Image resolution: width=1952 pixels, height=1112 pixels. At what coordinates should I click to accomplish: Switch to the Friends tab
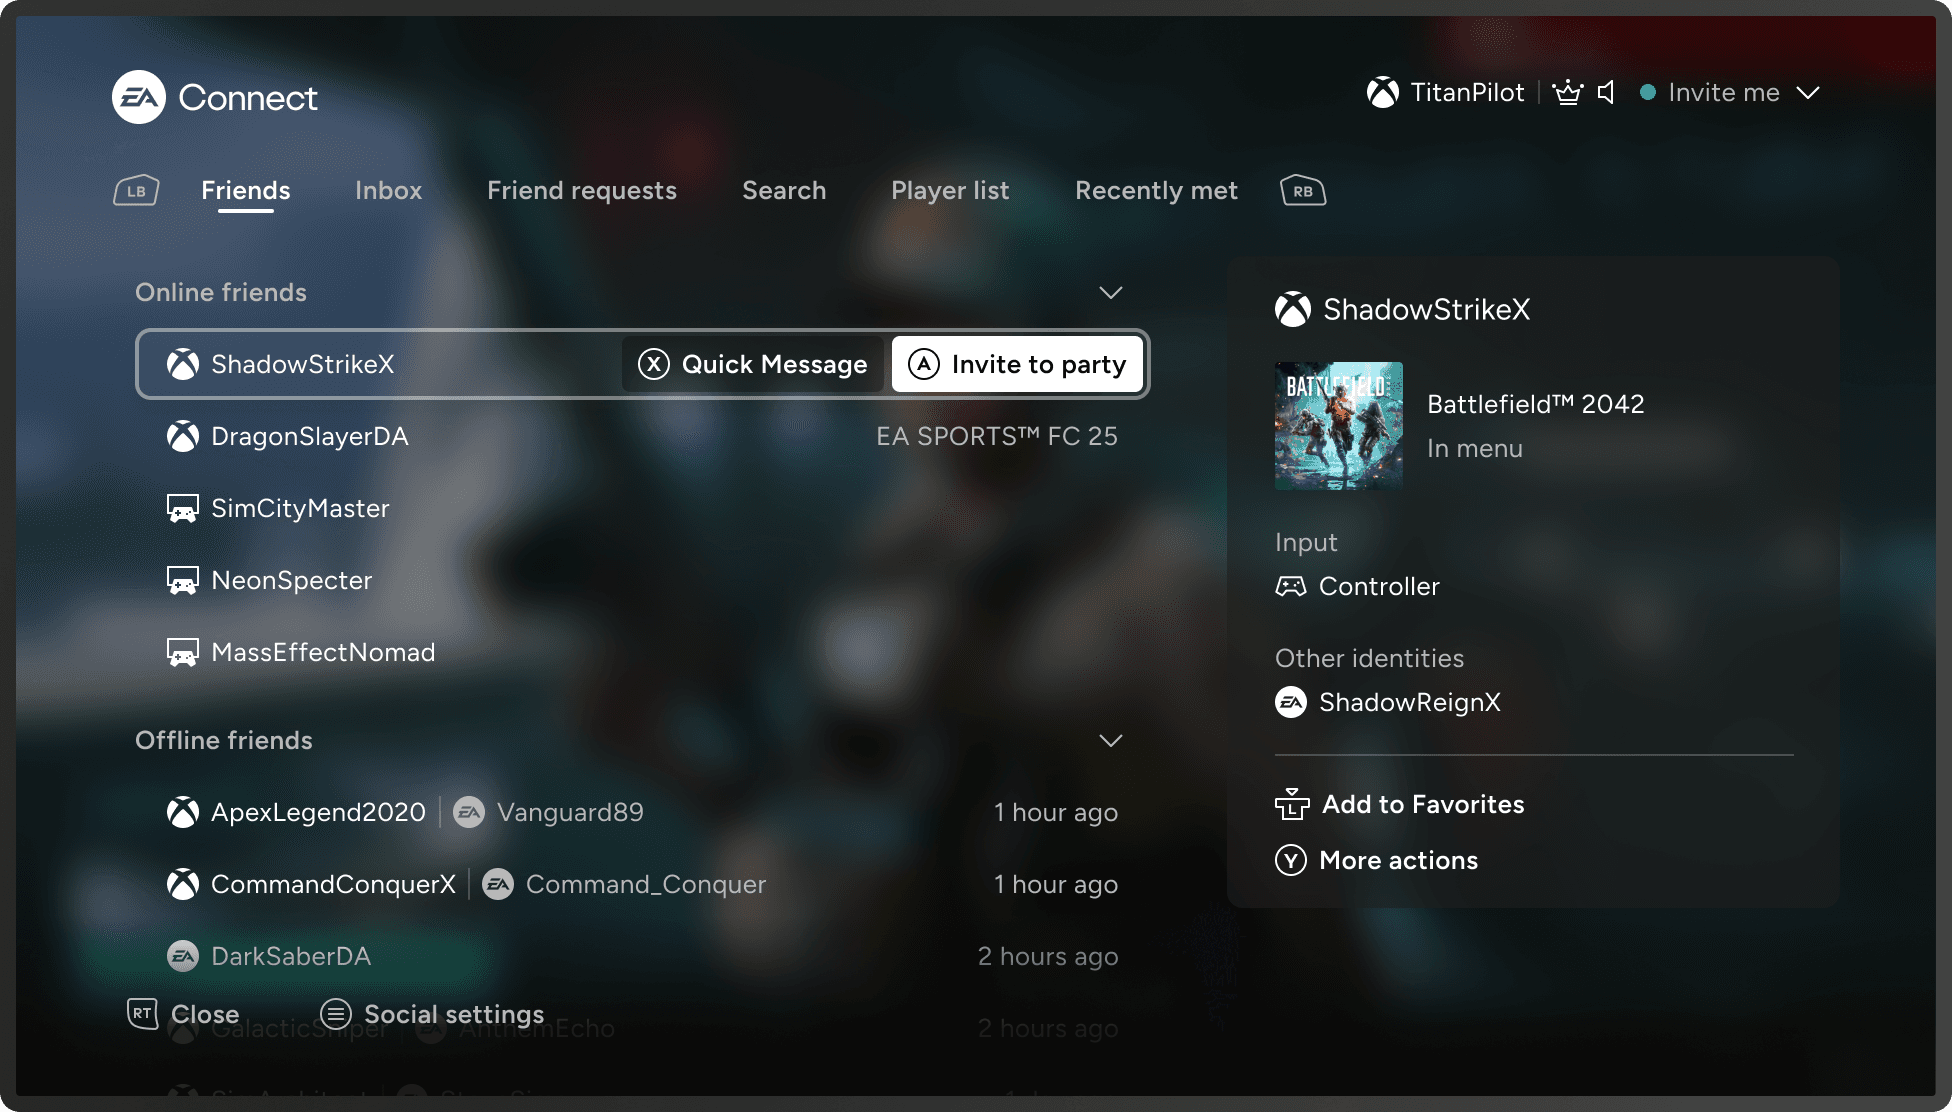pos(246,190)
